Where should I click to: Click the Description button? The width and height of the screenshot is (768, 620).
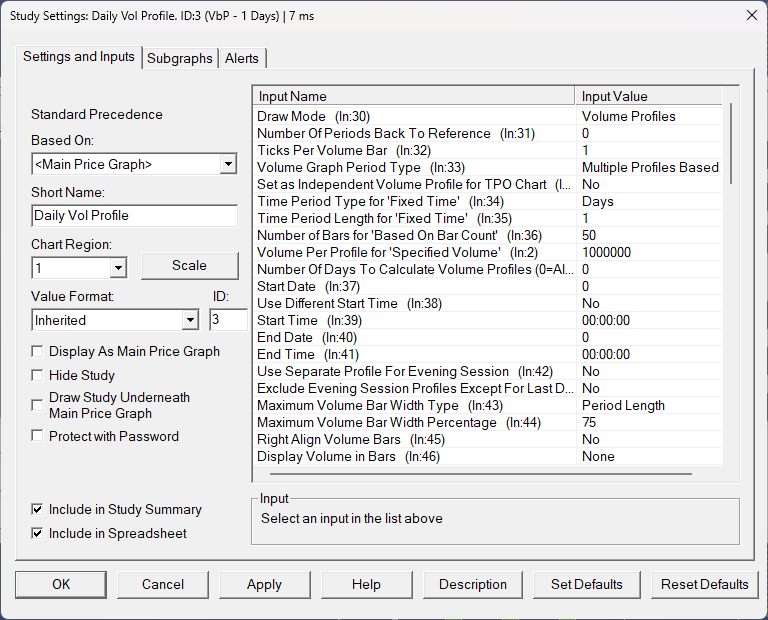tap(473, 584)
